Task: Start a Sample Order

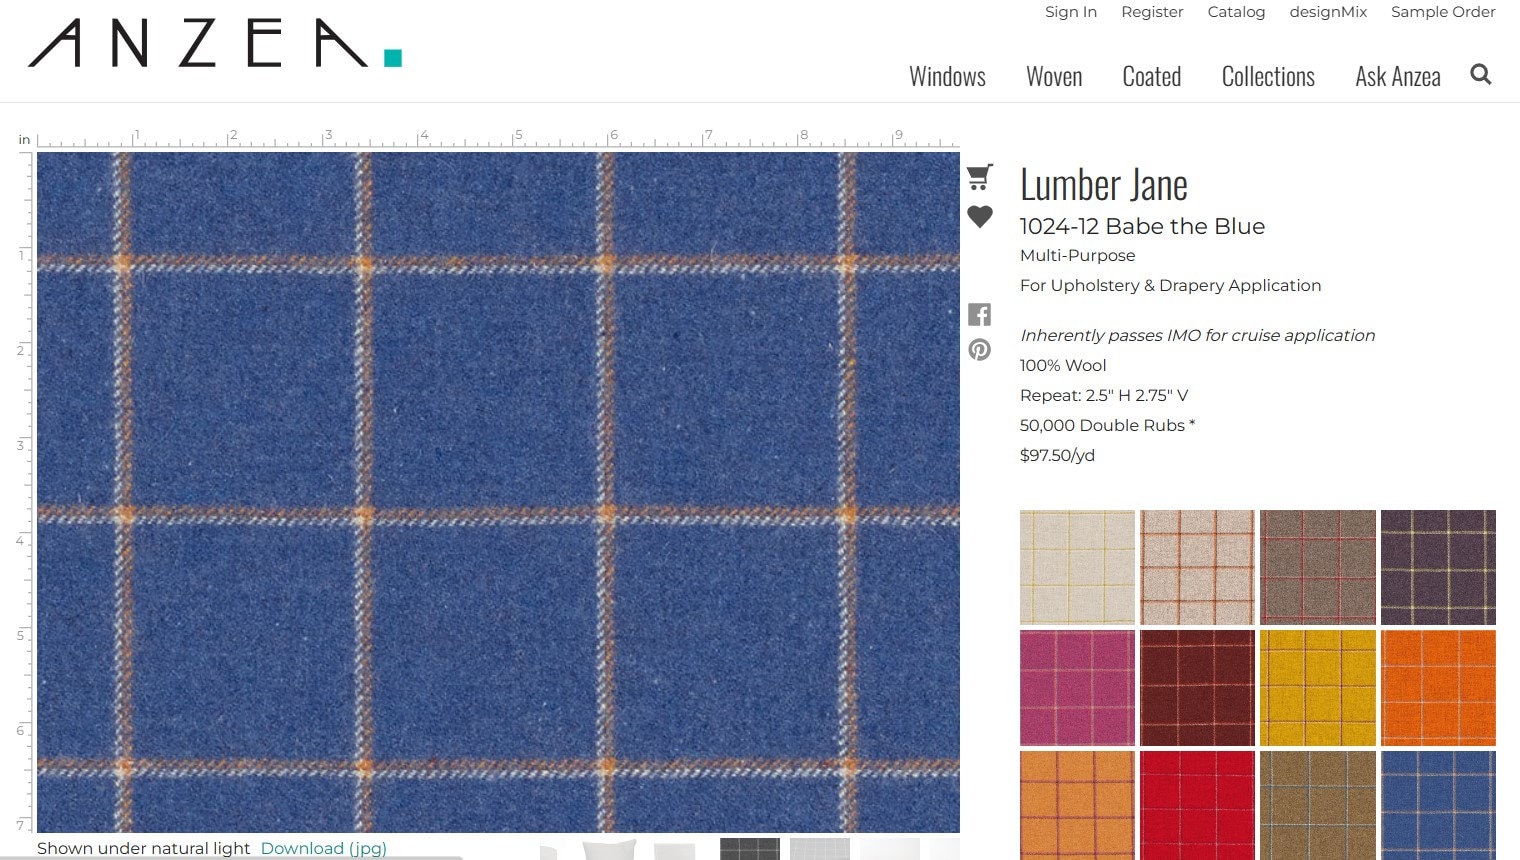Action: [x=1443, y=12]
